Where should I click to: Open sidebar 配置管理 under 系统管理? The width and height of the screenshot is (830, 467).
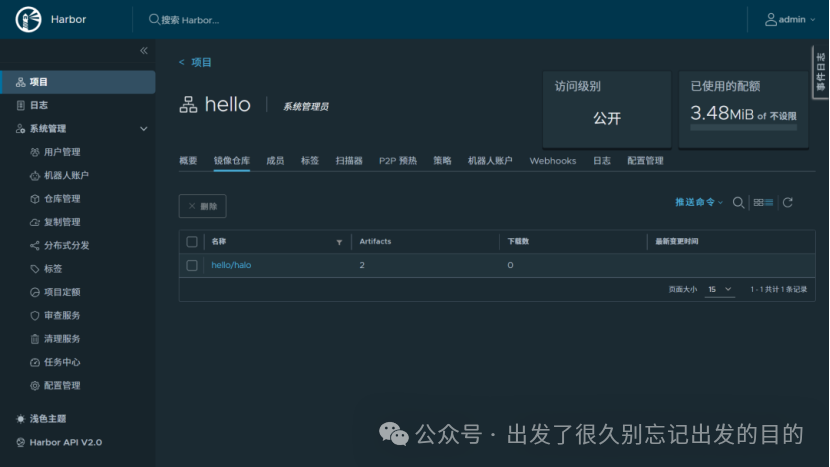tap(62, 385)
